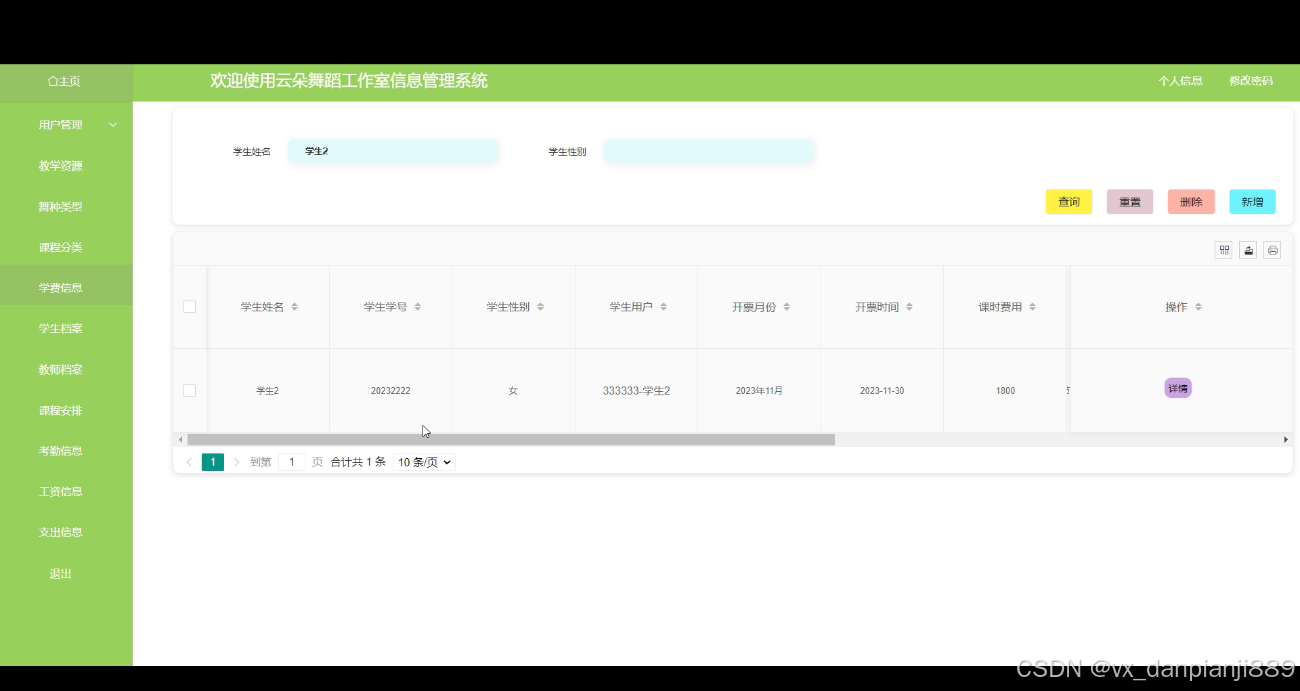Open 考勤信息 in sidebar
The height and width of the screenshot is (691, 1300).
click(x=61, y=451)
